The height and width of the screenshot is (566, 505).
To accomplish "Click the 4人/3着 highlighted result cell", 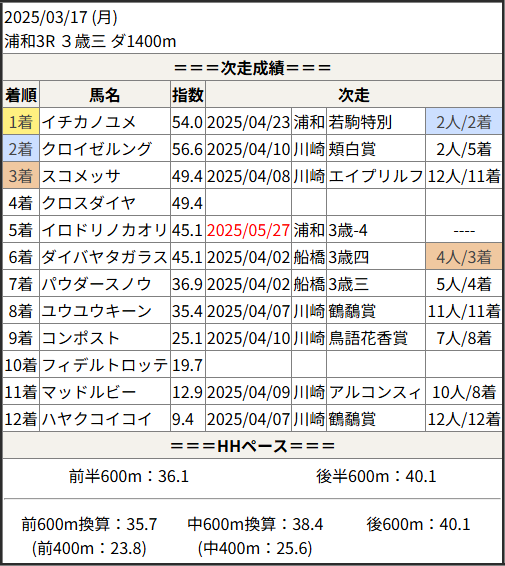I will click(x=464, y=257).
